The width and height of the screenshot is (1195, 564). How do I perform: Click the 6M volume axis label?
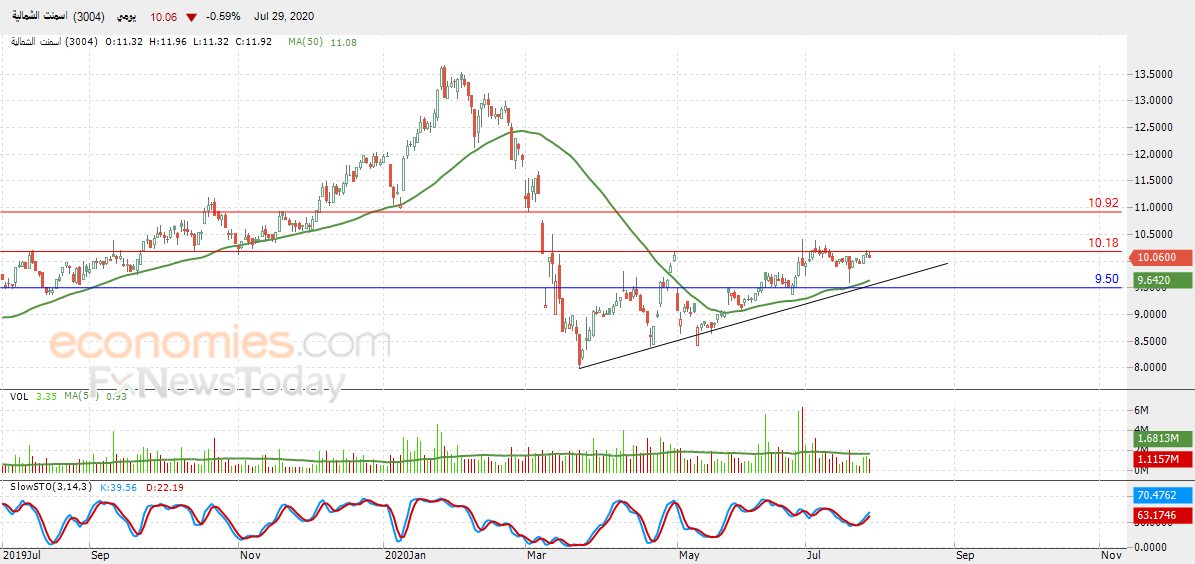[x=1142, y=410]
